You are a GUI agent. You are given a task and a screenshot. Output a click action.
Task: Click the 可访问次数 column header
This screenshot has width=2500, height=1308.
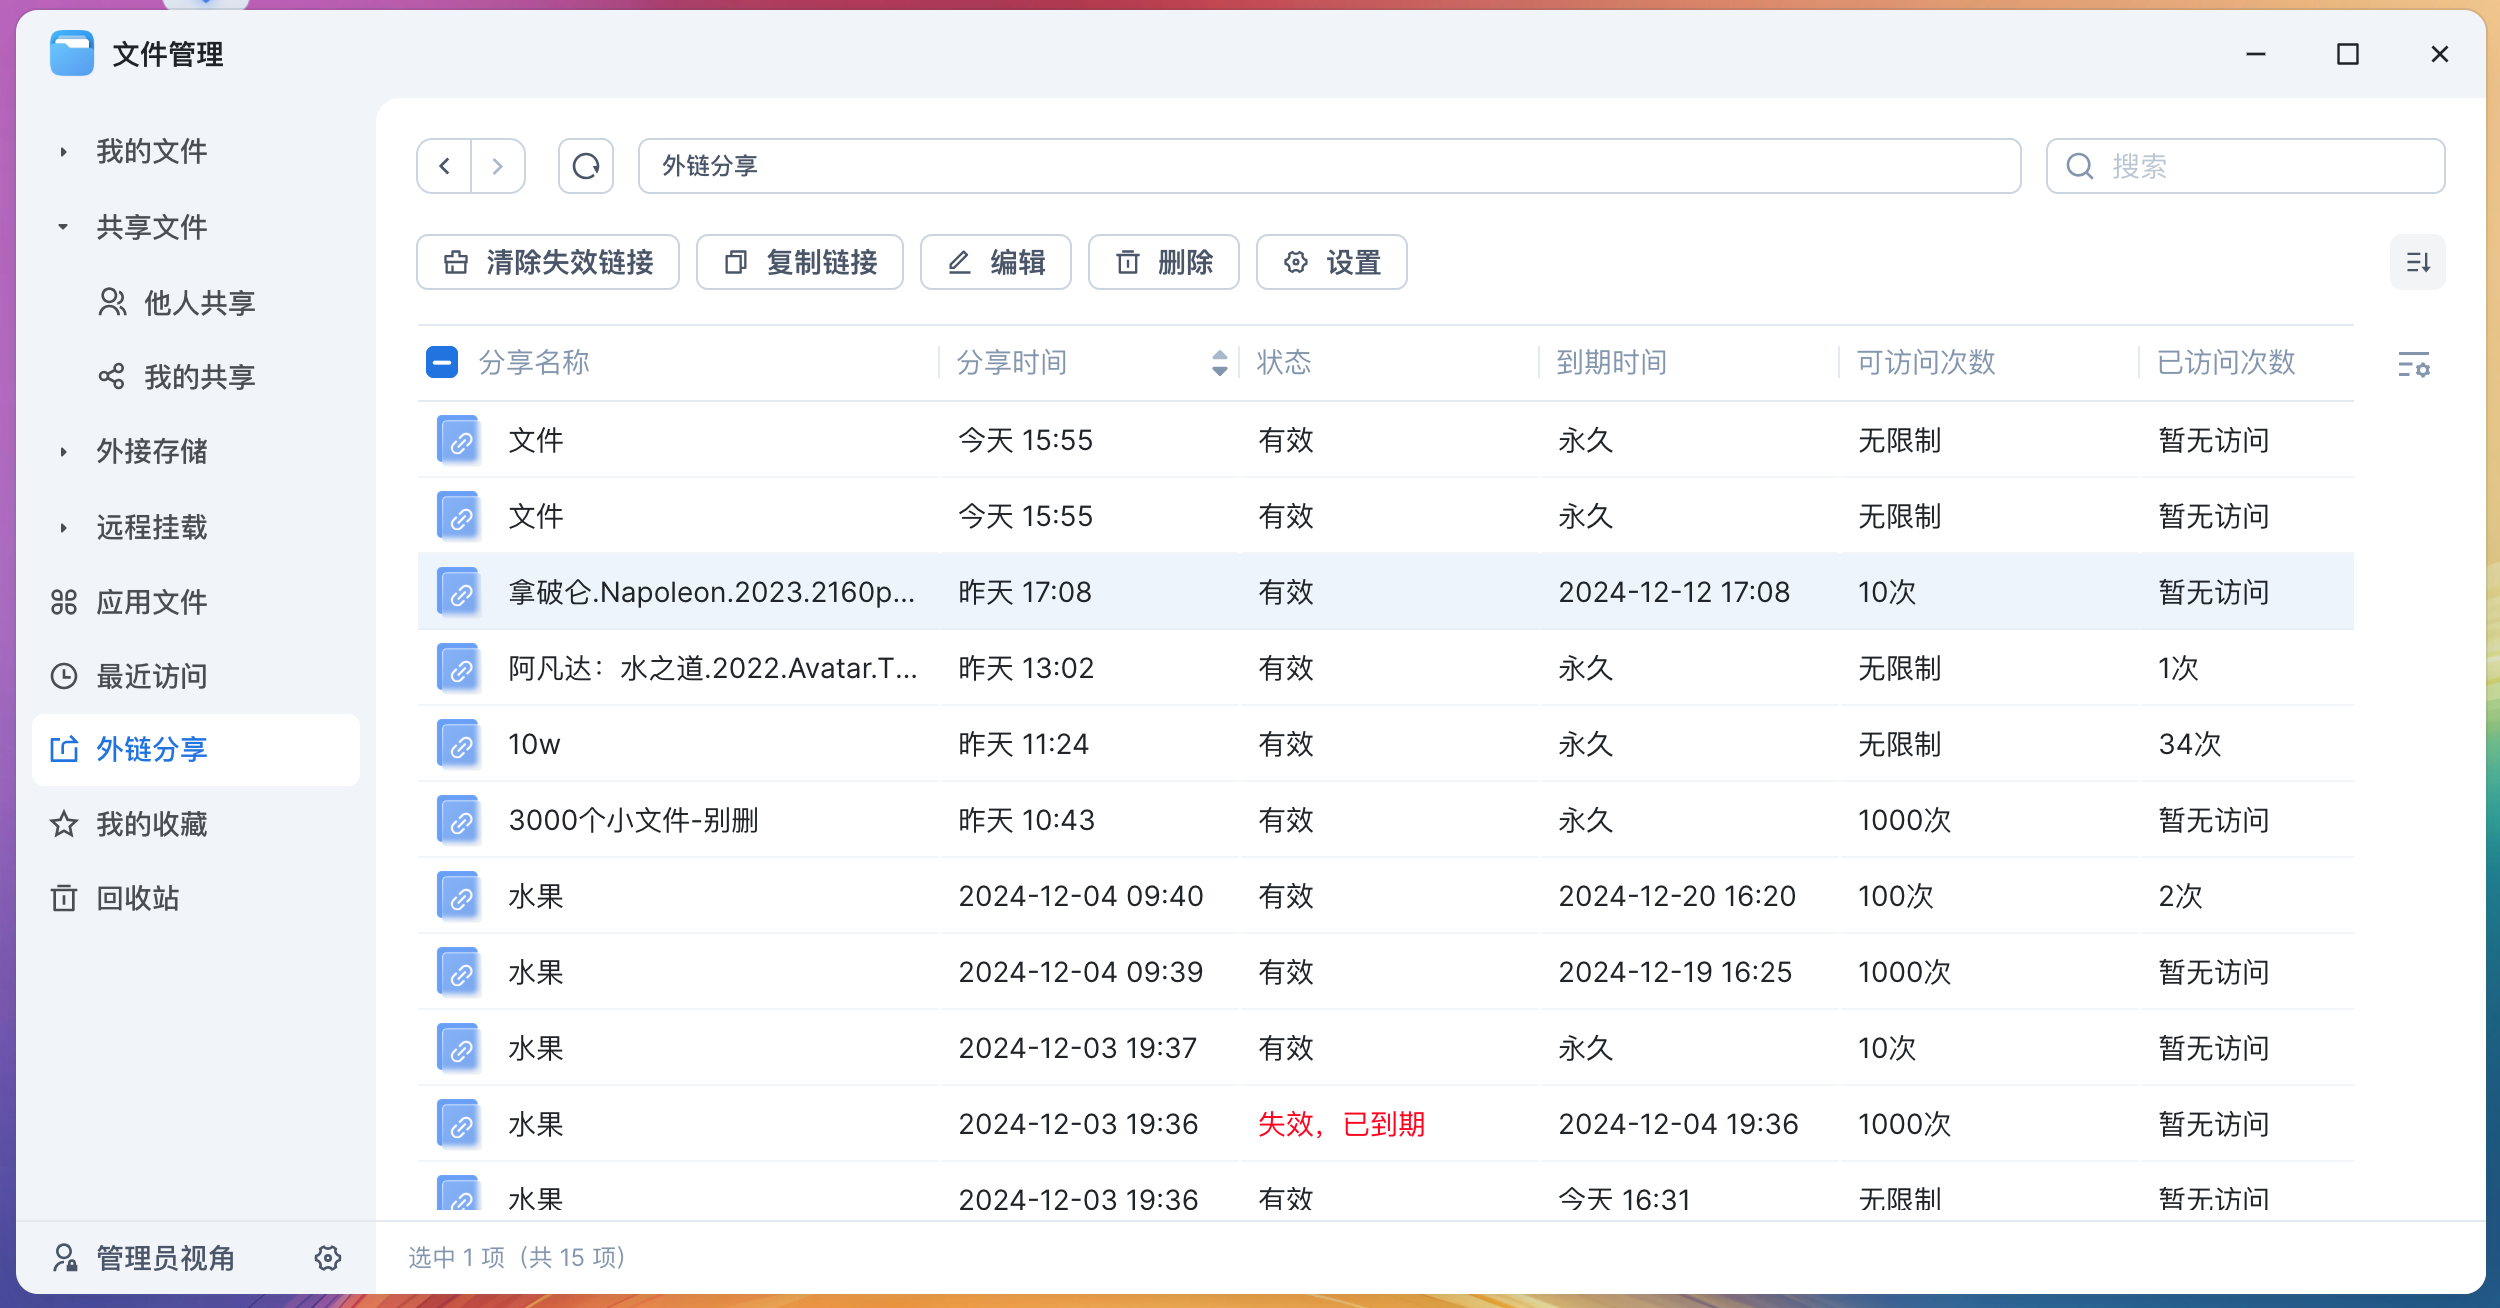click(x=1926, y=362)
